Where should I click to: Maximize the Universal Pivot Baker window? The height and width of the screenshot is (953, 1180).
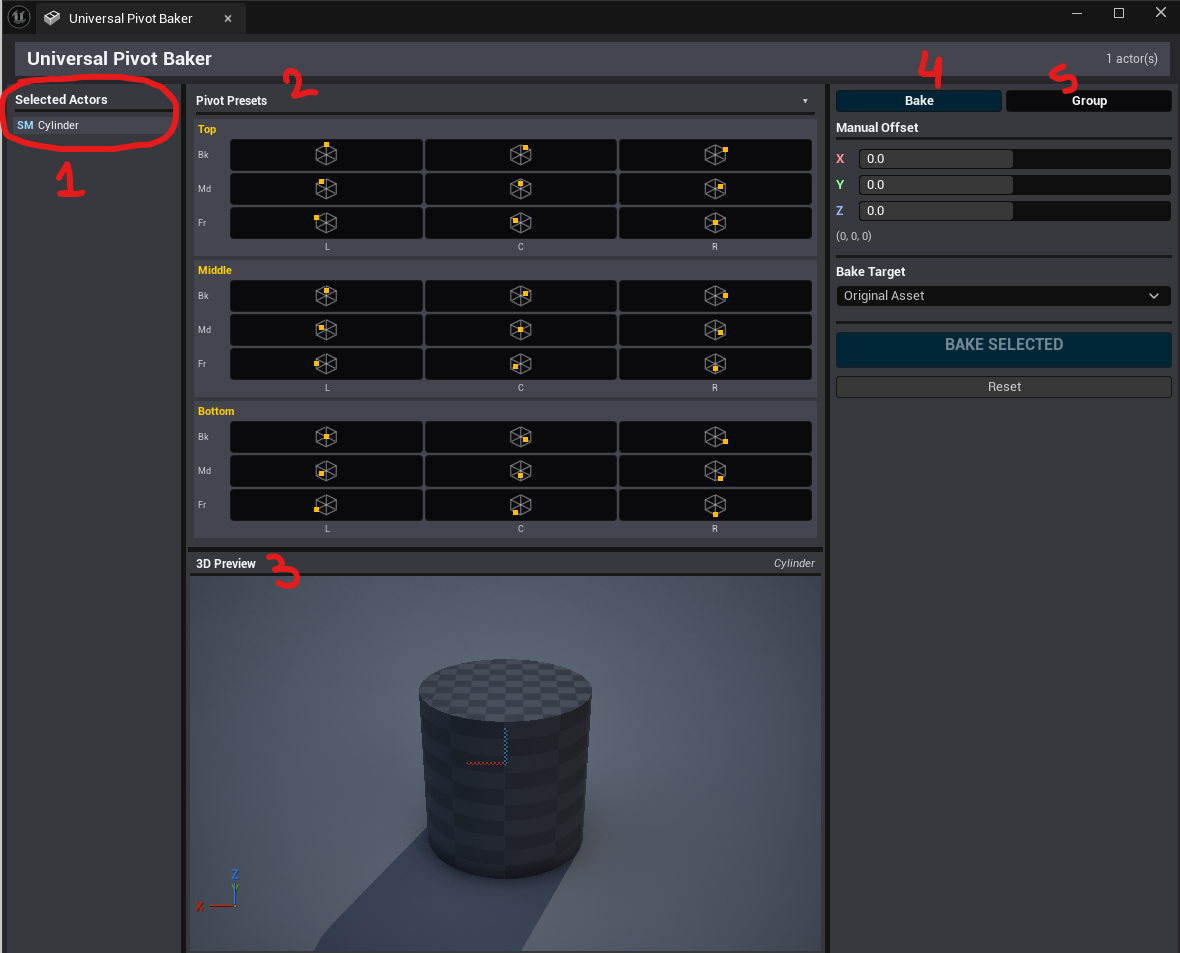click(x=1119, y=14)
